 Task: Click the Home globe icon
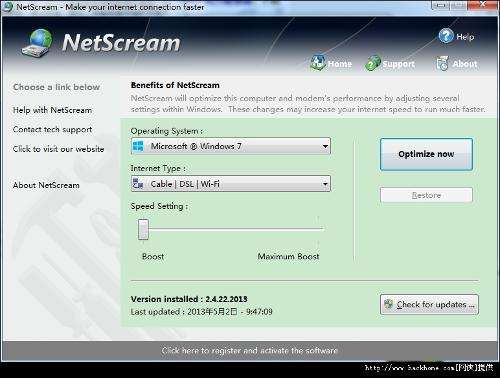(318, 63)
